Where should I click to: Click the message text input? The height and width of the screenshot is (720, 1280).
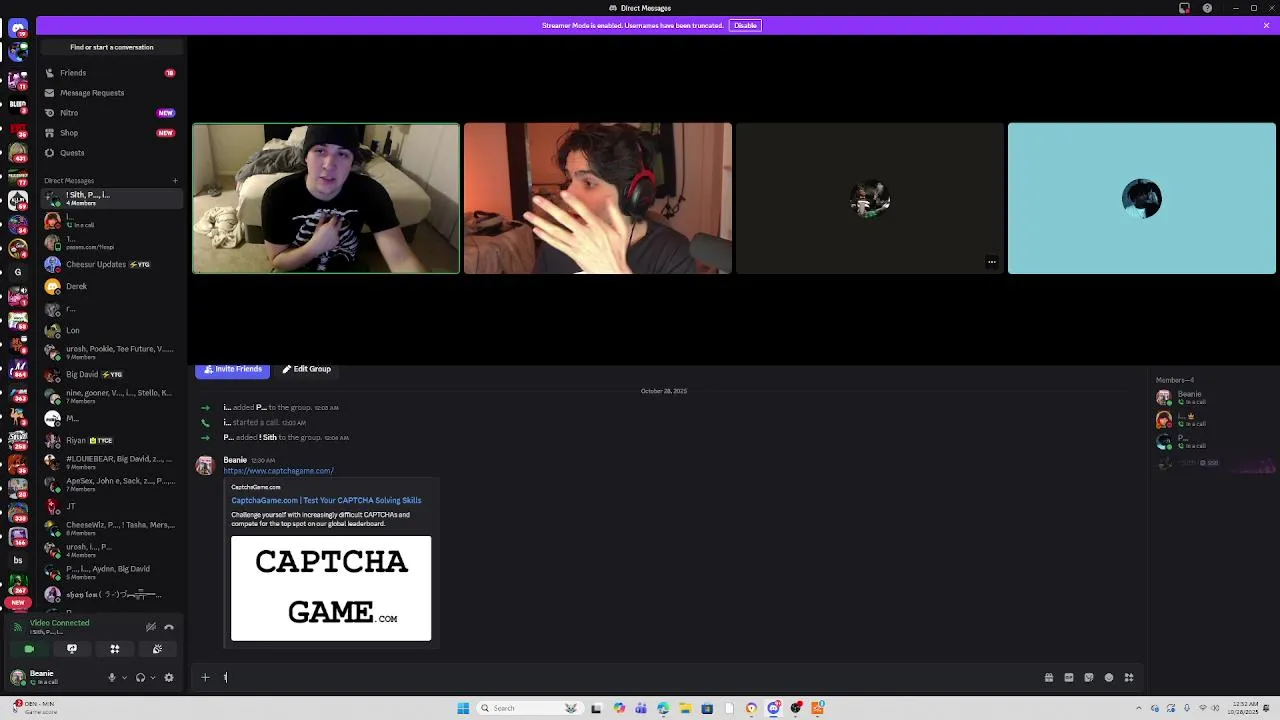click(628, 678)
